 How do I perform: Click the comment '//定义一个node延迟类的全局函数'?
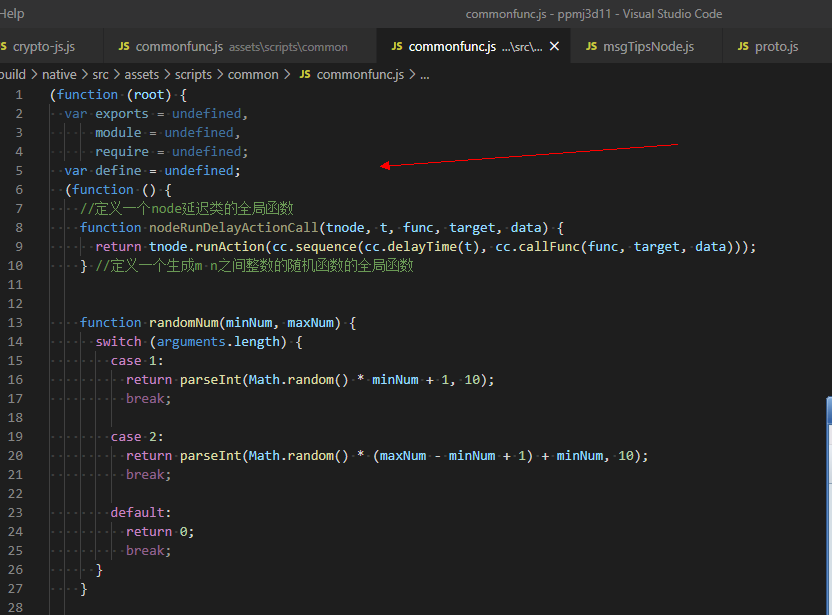[x=187, y=209]
